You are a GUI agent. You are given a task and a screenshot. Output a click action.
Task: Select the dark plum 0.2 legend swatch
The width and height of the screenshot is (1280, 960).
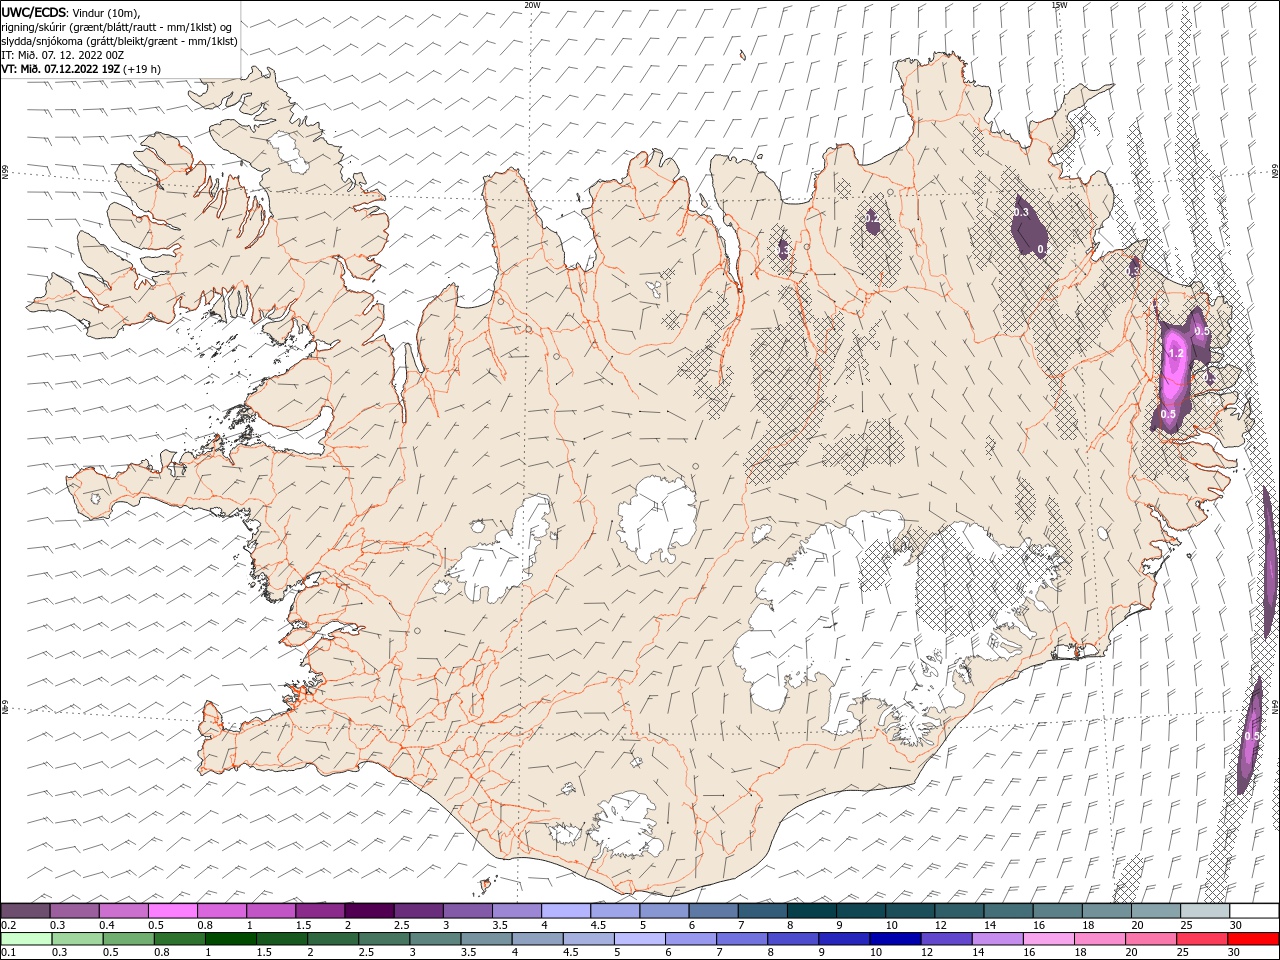coord(26,911)
